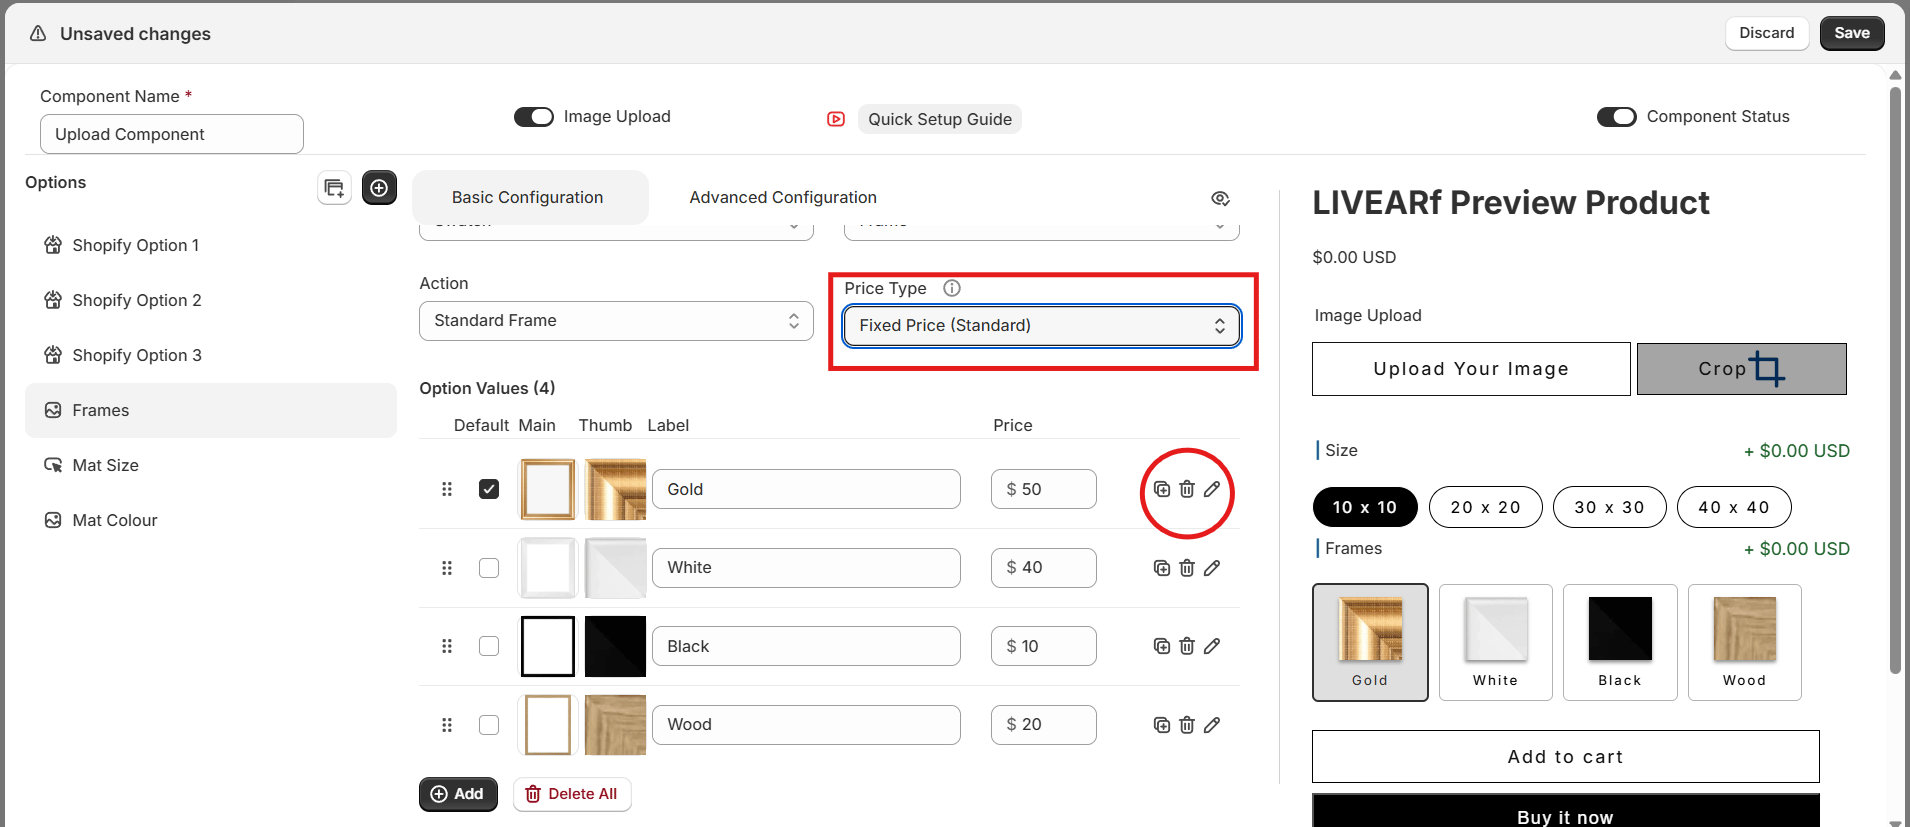The image size is (1910, 827).
Task: Click the preview eye icon
Action: [x=1220, y=198]
